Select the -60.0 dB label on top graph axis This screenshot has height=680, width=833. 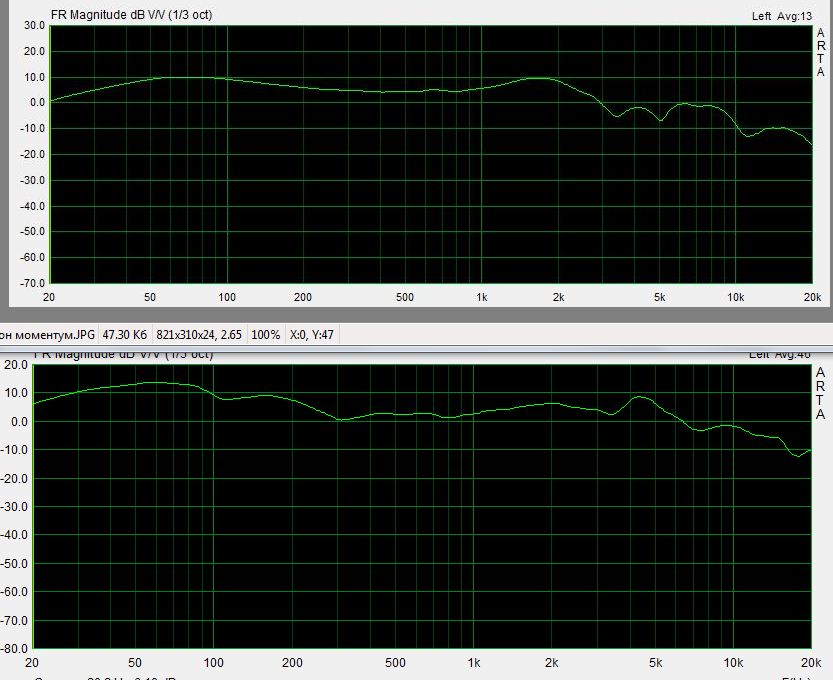tap(32, 257)
